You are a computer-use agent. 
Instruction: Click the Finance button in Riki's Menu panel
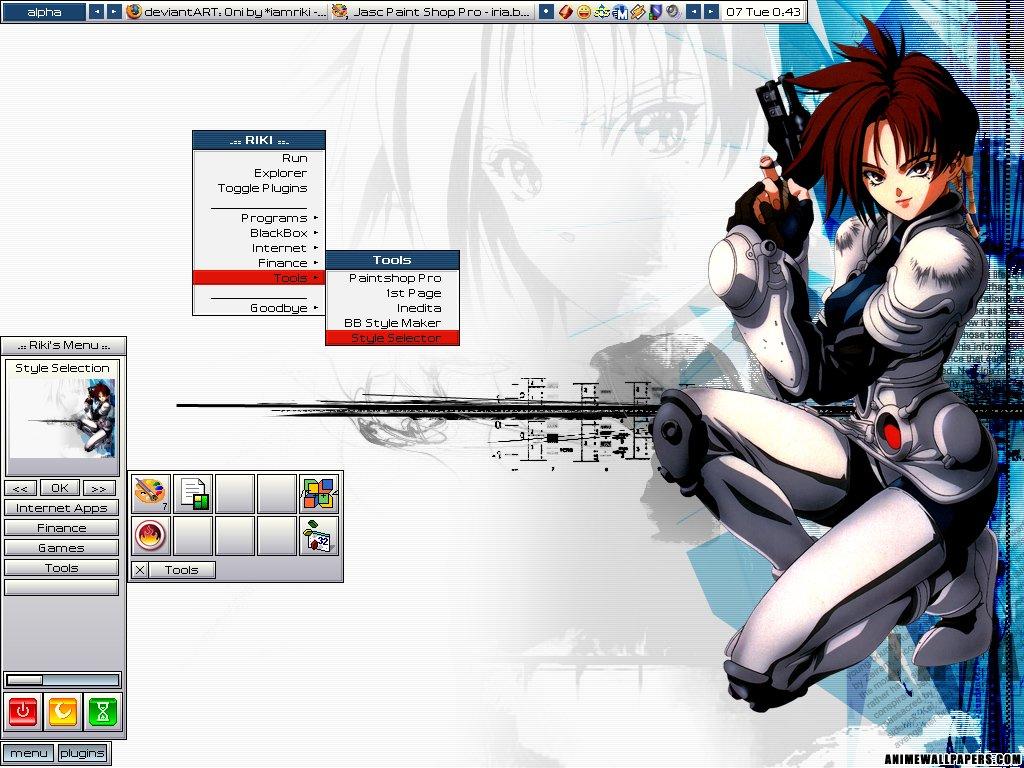coord(61,528)
